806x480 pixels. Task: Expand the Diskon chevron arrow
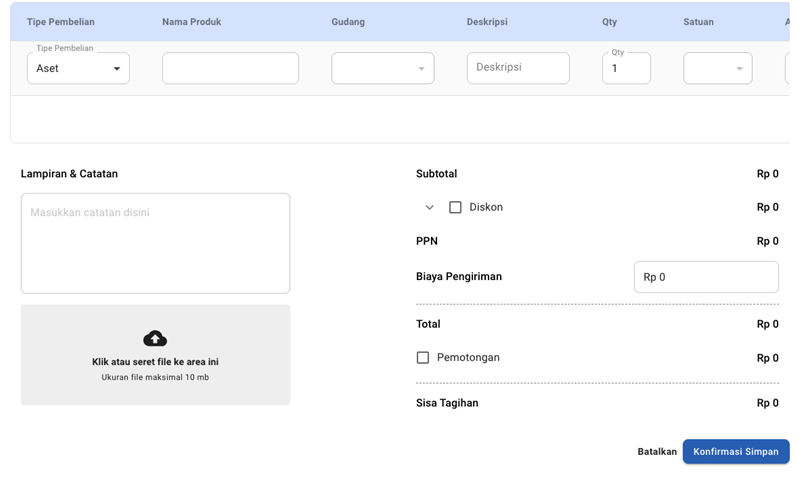pyautogui.click(x=429, y=208)
